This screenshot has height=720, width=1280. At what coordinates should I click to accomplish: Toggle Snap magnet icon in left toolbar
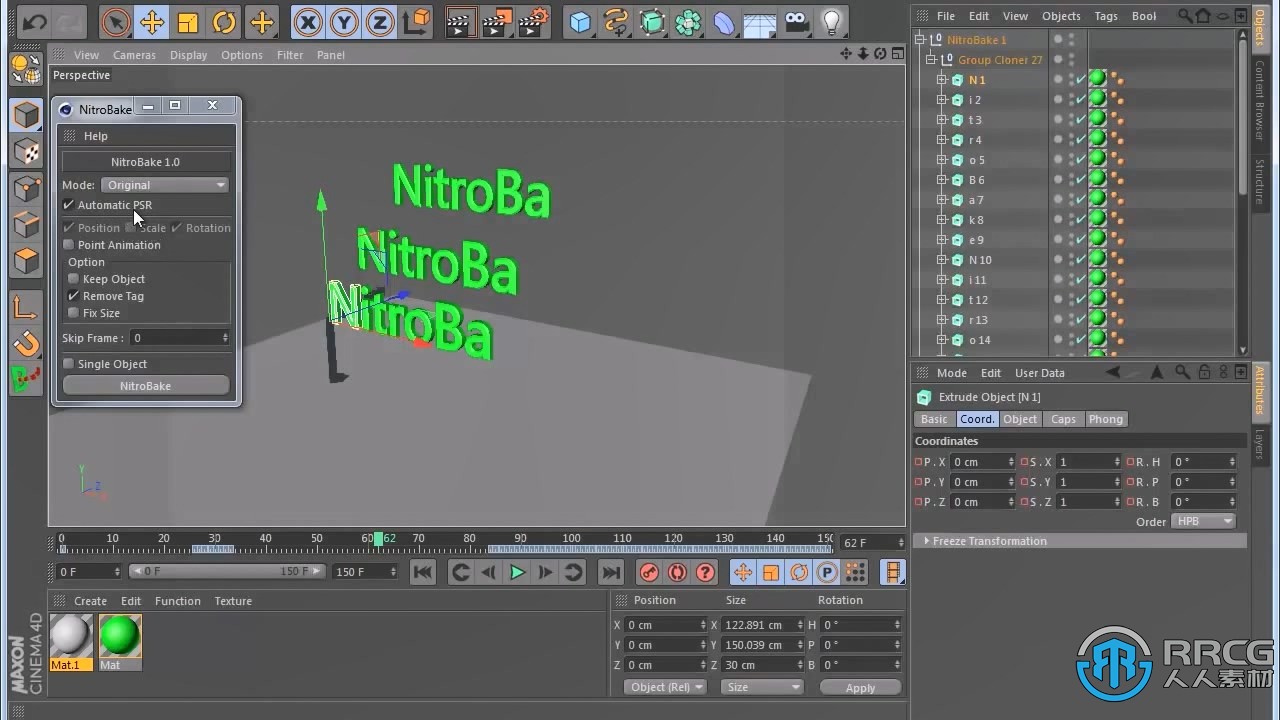(26, 344)
